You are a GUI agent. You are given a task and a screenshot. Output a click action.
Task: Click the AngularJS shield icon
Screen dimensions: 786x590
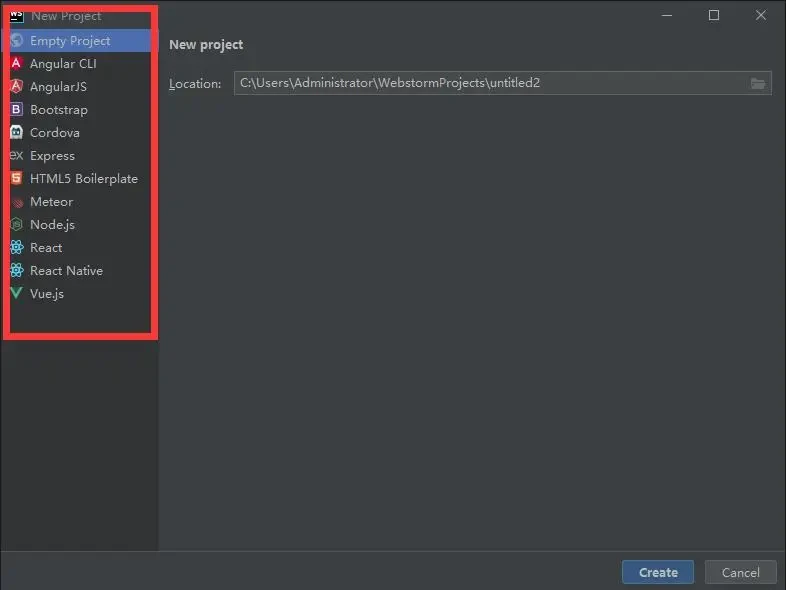pyautogui.click(x=16, y=87)
